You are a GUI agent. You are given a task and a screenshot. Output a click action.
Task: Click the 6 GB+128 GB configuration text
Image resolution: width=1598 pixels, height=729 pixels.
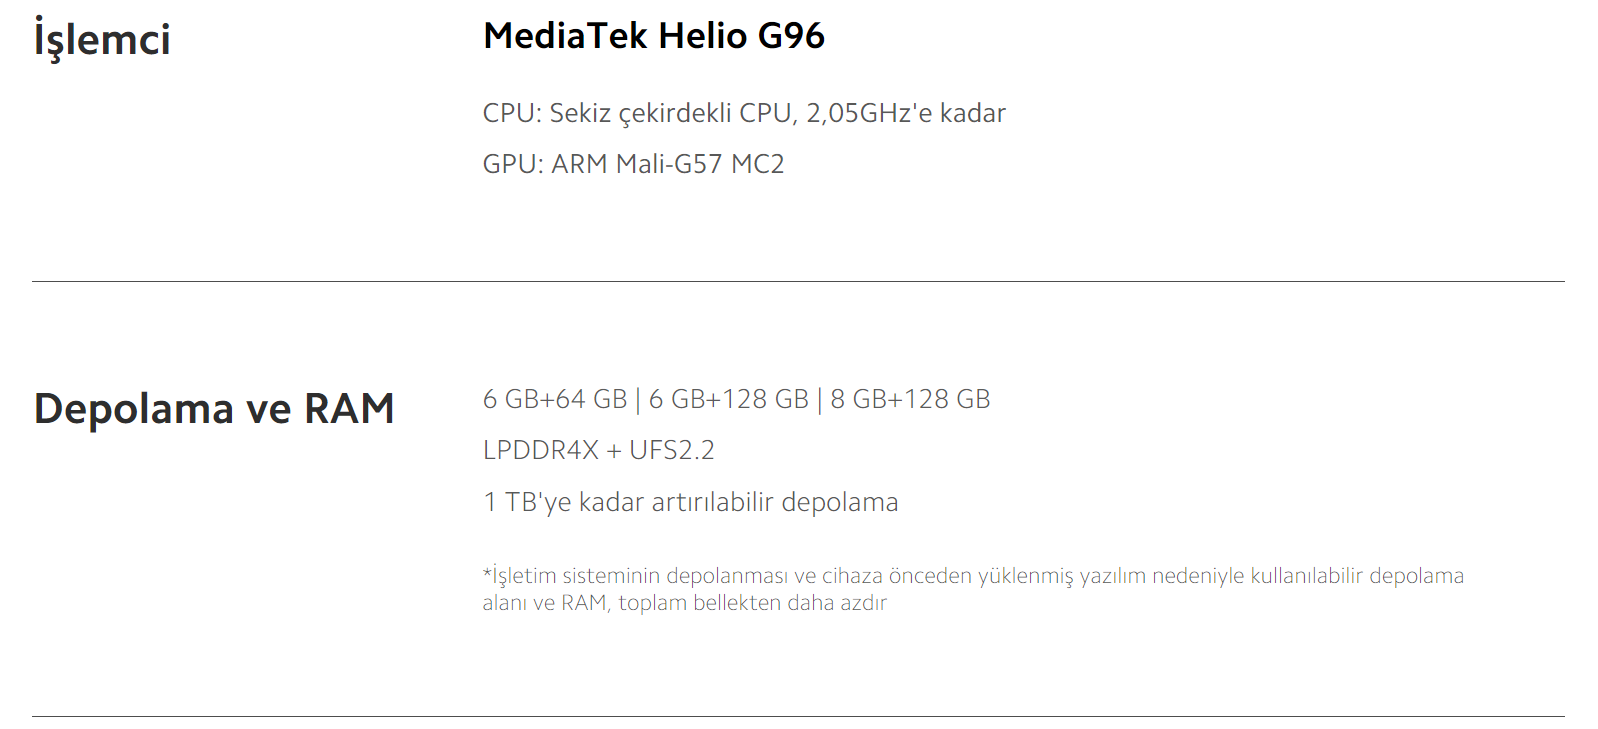[728, 399]
